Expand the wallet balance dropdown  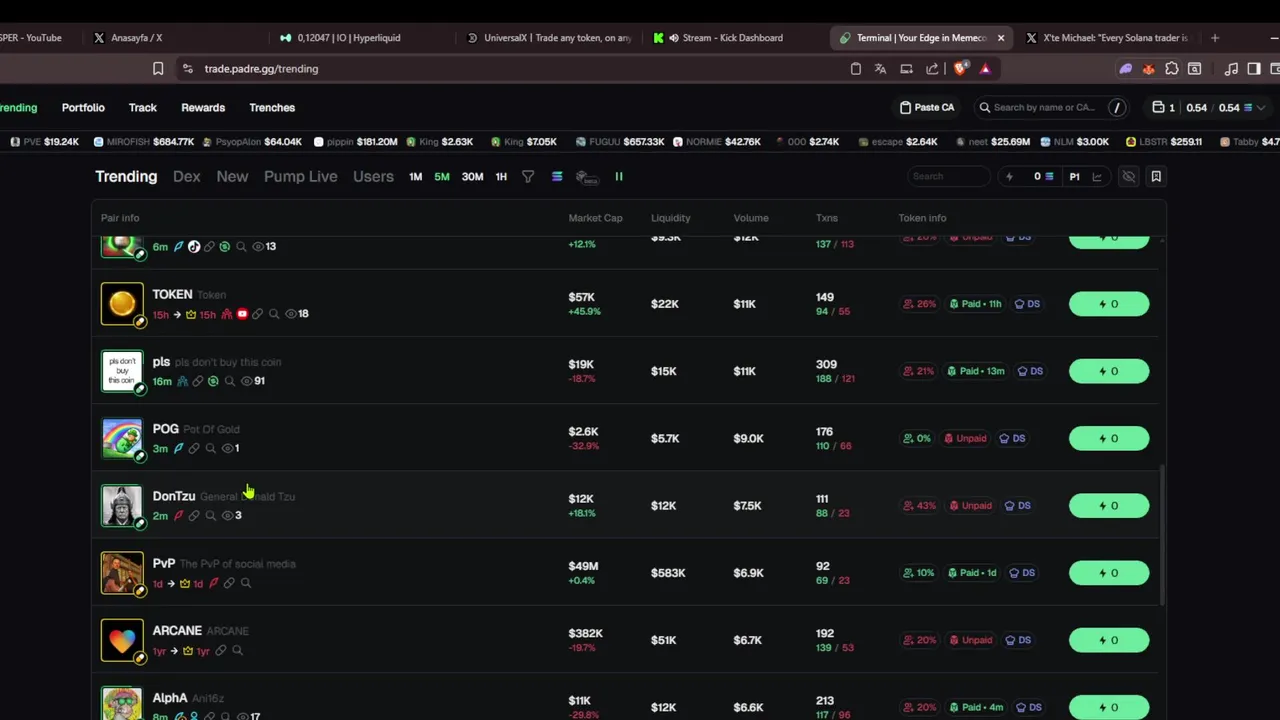1260,108
